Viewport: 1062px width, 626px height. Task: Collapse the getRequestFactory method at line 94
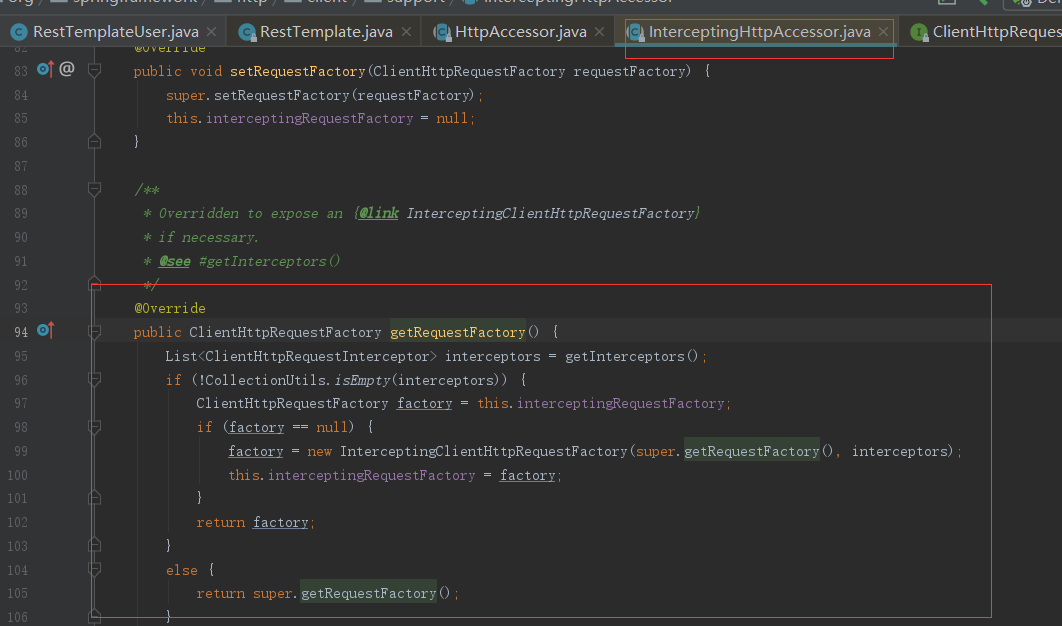[x=95, y=332]
